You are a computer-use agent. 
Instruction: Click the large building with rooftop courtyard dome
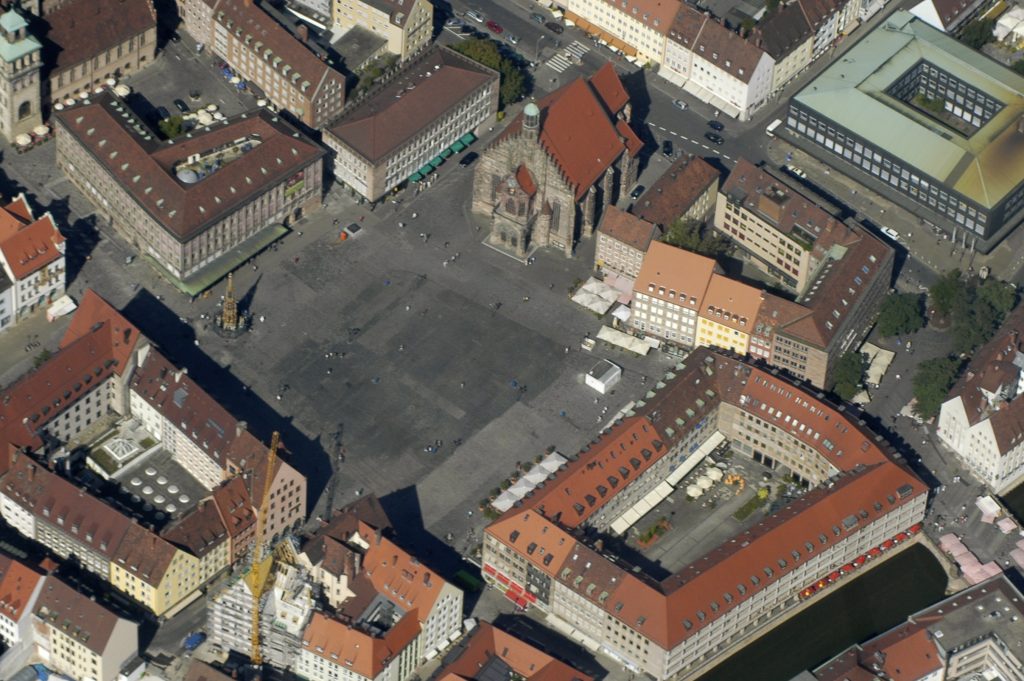190,185
